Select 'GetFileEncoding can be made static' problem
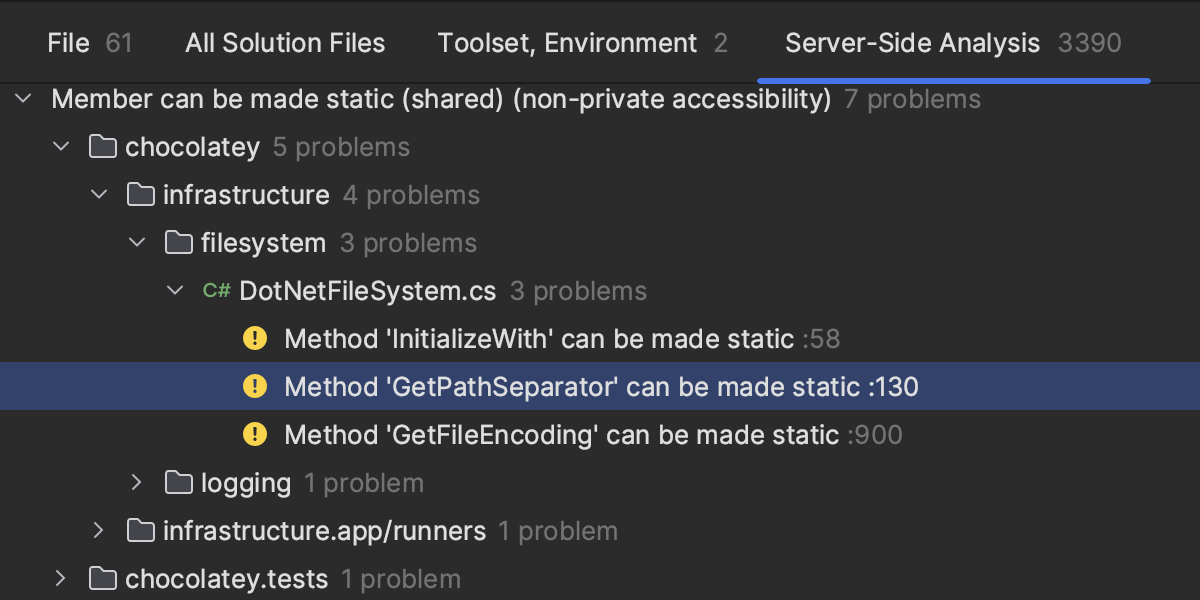The height and width of the screenshot is (600, 1200). click(561, 435)
